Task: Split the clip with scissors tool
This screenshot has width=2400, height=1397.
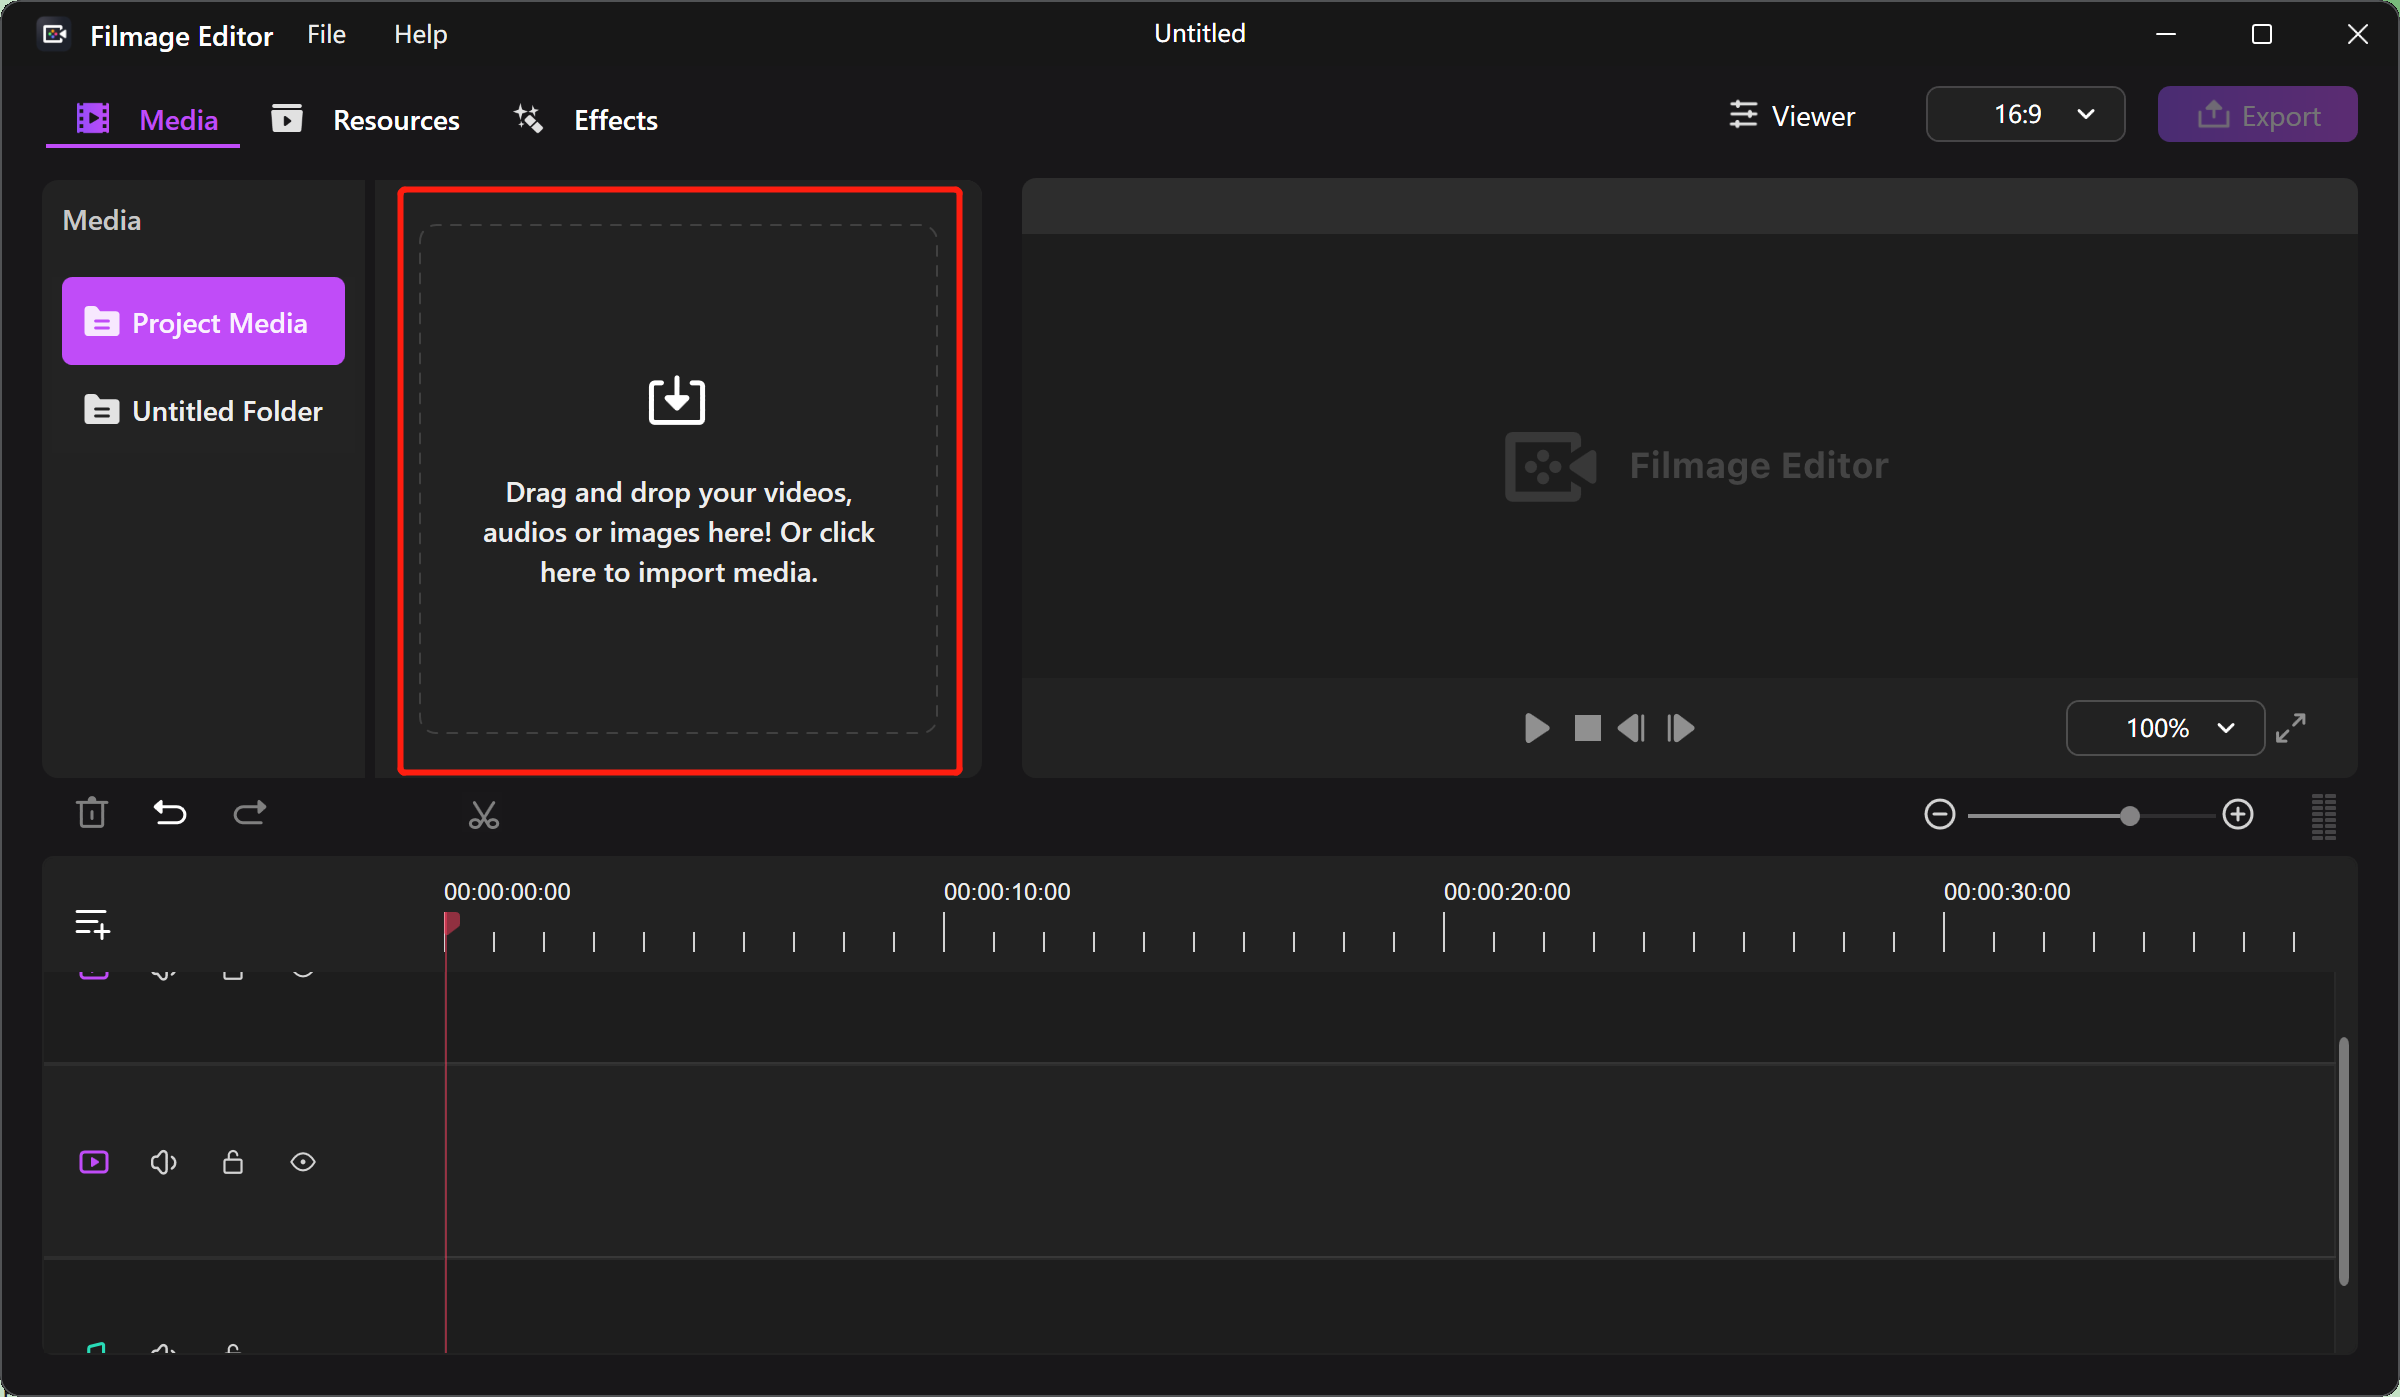Action: pos(484,815)
